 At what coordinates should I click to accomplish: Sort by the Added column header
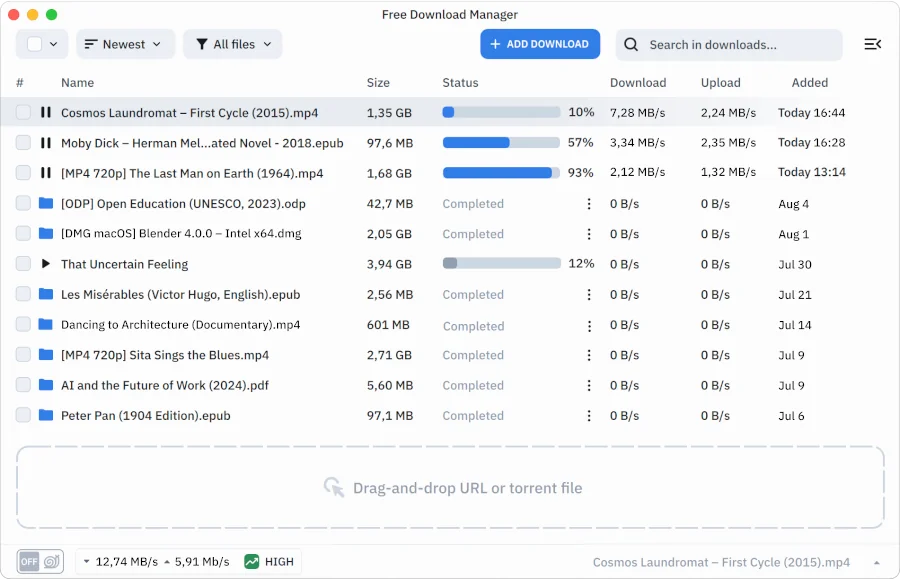coord(809,83)
